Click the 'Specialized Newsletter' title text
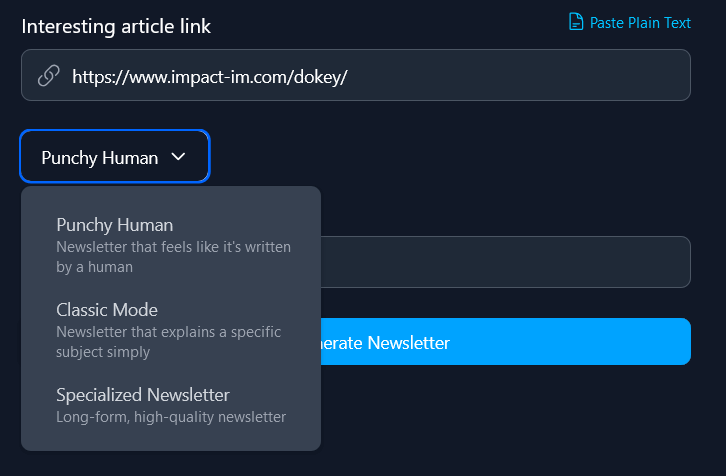This screenshot has width=726, height=476. click(143, 395)
